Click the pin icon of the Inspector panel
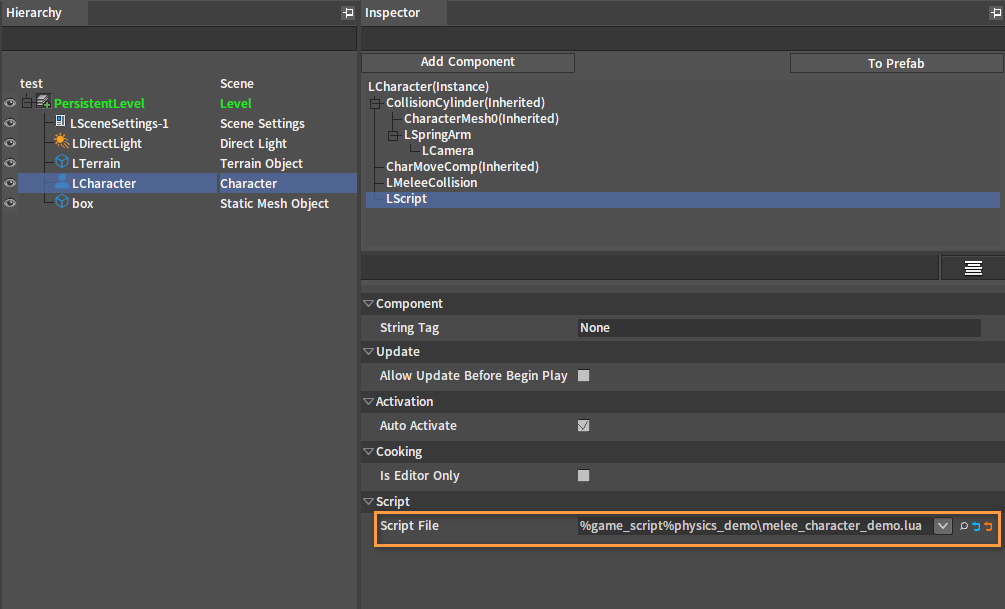The height and width of the screenshot is (609, 1005). coord(995,12)
